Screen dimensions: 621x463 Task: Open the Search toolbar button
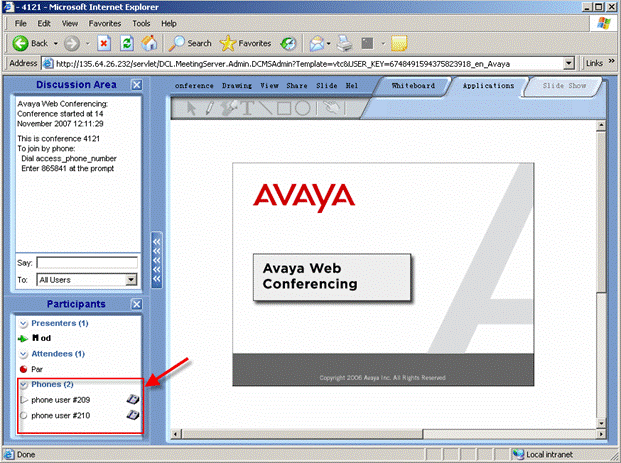point(190,43)
